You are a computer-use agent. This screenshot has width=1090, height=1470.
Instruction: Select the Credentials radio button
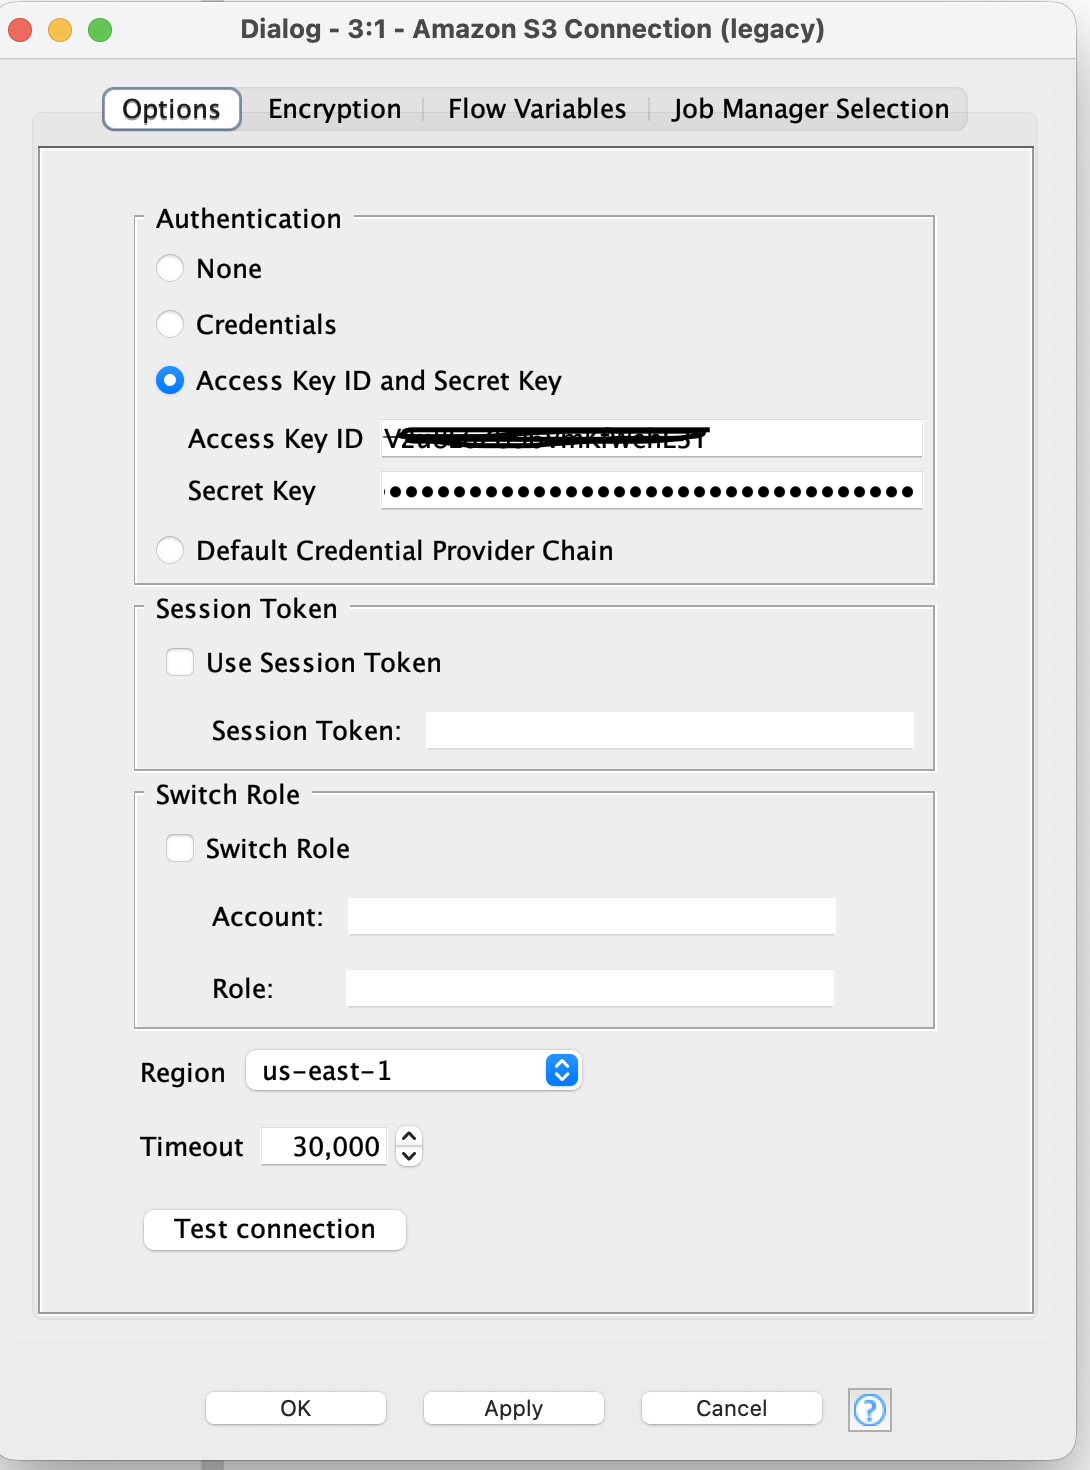tap(170, 325)
